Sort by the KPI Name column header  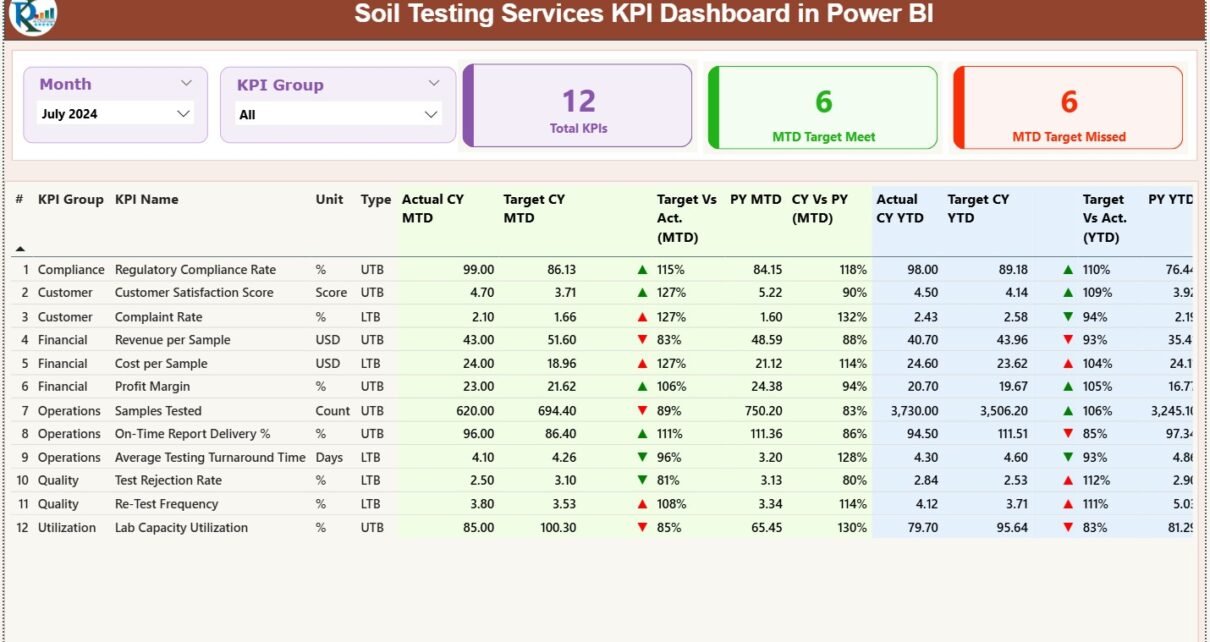[147, 200]
